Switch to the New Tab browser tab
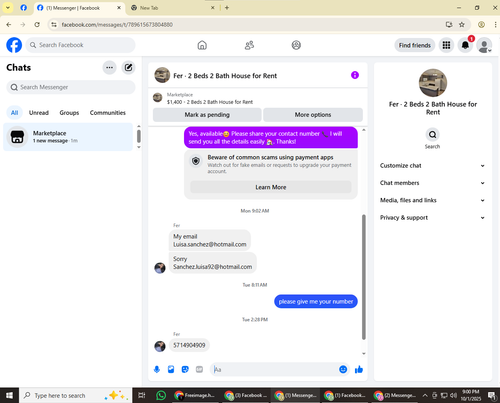 pos(173,8)
